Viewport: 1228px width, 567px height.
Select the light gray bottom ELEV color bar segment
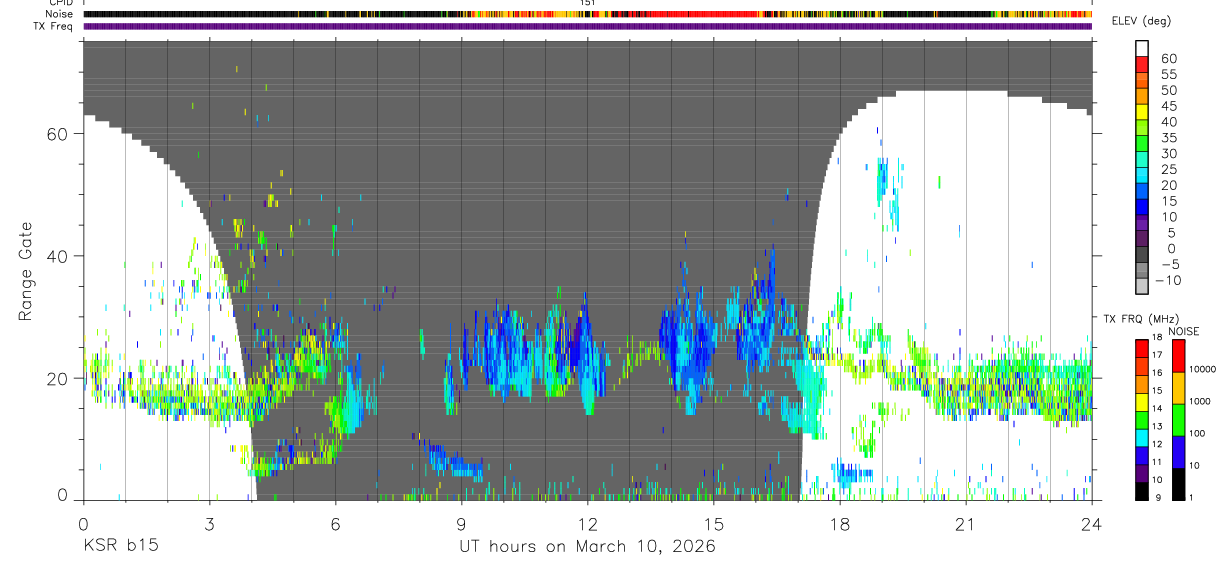1142,287
